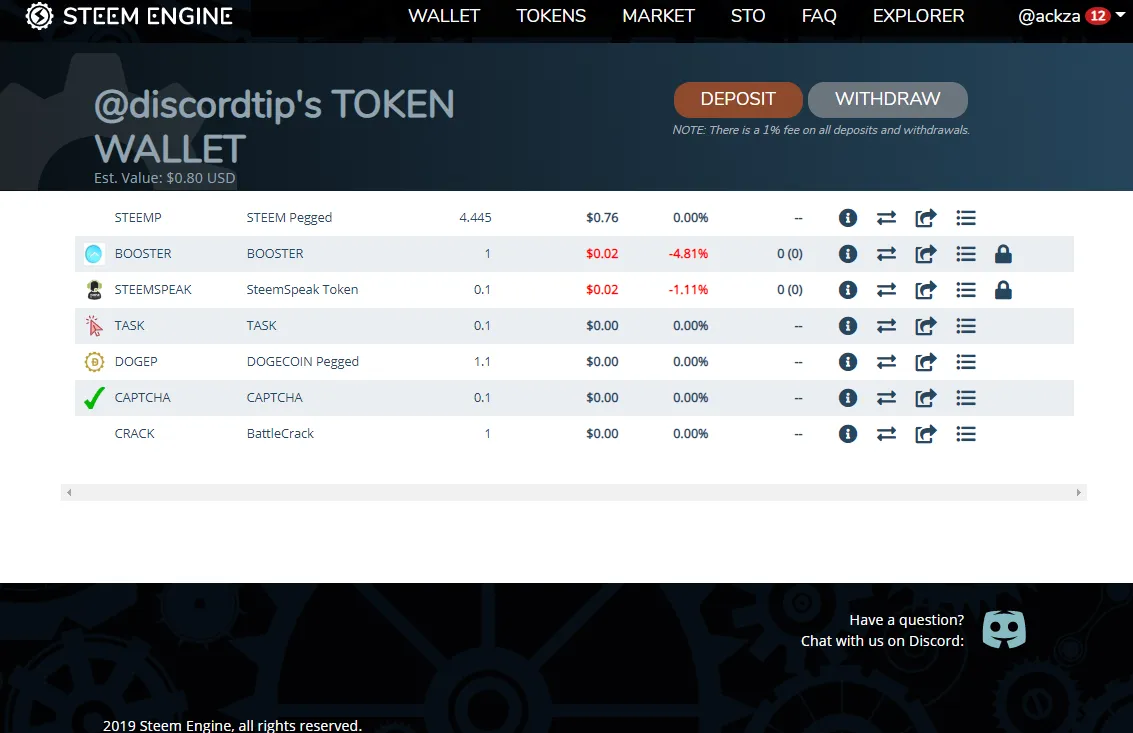This screenshot has height=733, width=1133.
Task: Trade TASK using the exchange arrows
Action: click(887, 326)
